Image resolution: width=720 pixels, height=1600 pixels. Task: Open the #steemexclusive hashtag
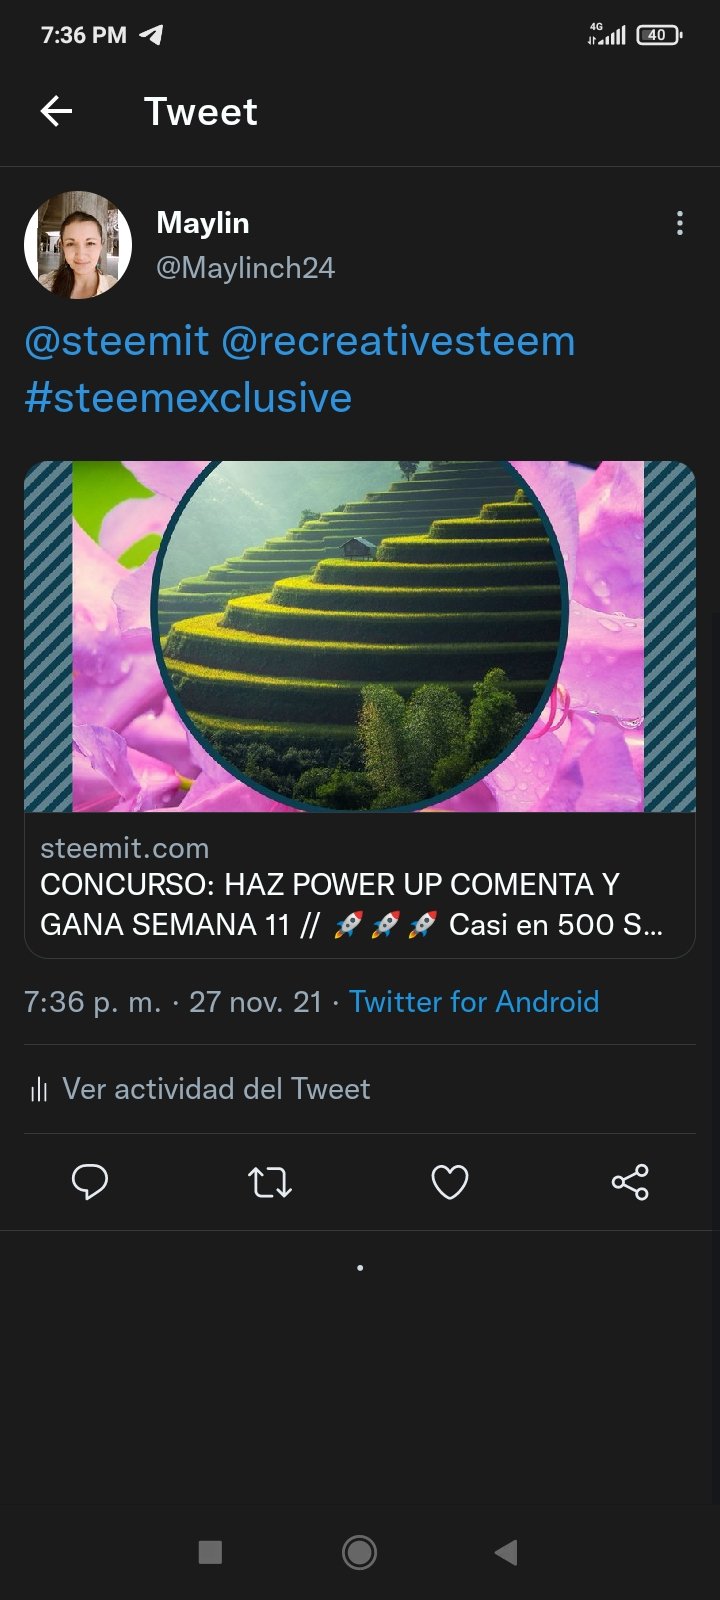(188, 398)
